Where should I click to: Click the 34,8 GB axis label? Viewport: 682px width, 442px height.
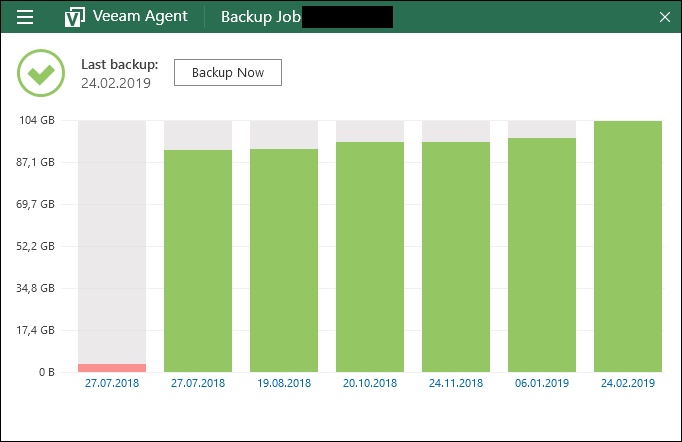click(35, 288)
